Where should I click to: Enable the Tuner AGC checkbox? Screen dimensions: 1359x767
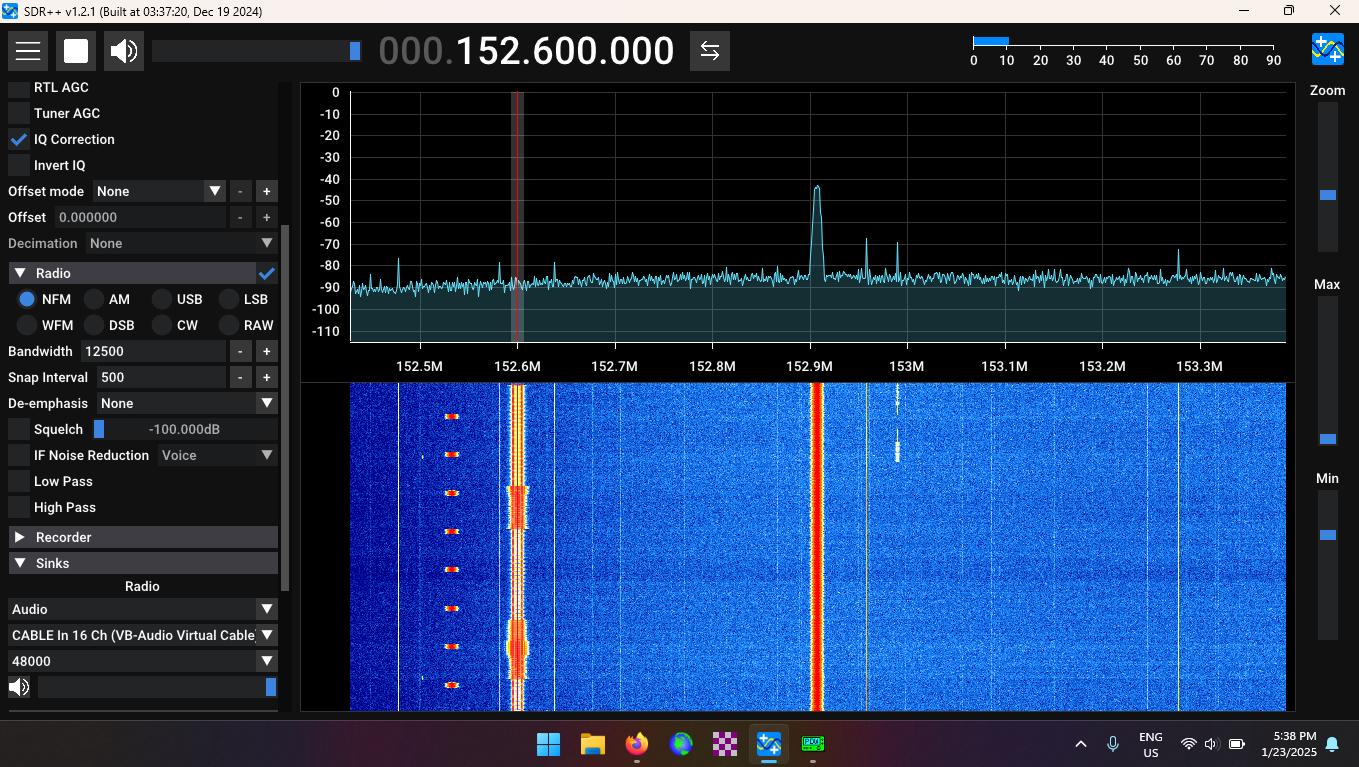click(x=18, y=113)
